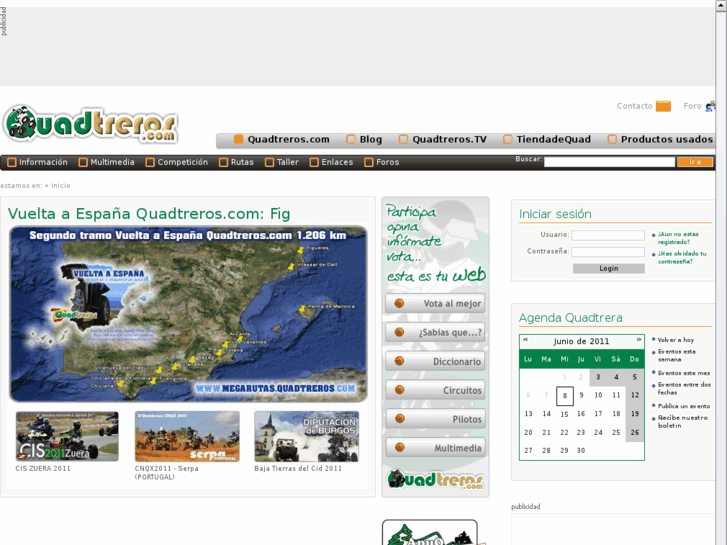Click the sidebar Multimedia button
This screenshot has height=545, width=727.
point(435,448)
